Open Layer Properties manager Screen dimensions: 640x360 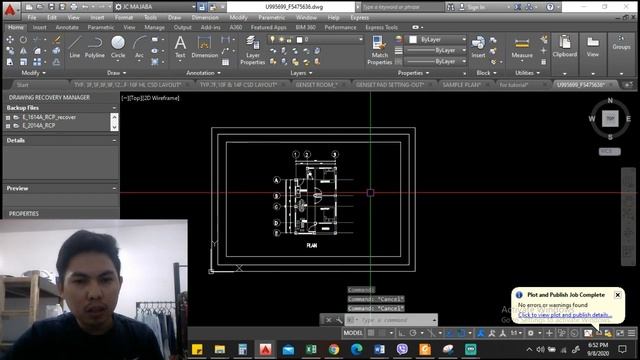(x=253, y=50)
